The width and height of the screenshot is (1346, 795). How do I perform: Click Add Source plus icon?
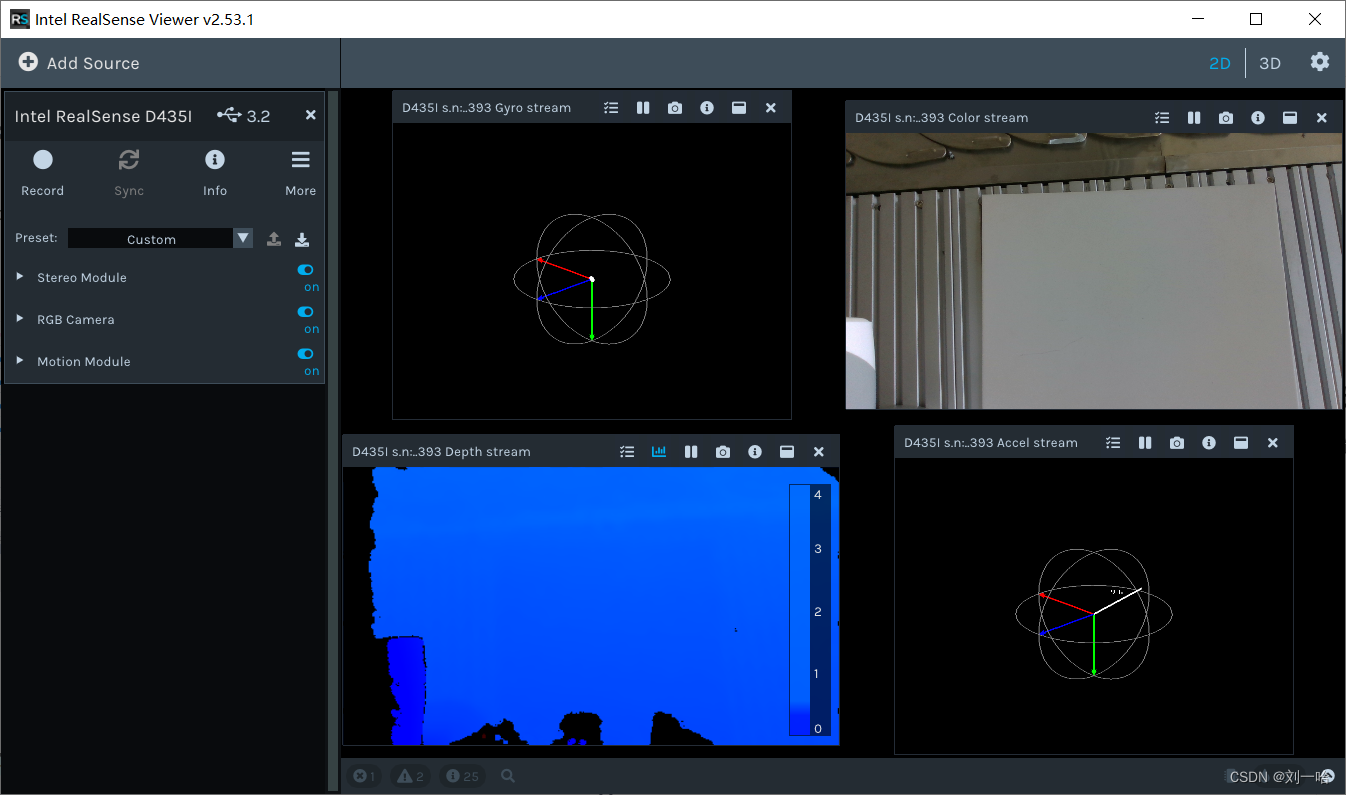pyautogui.click(x=28, y=62)
